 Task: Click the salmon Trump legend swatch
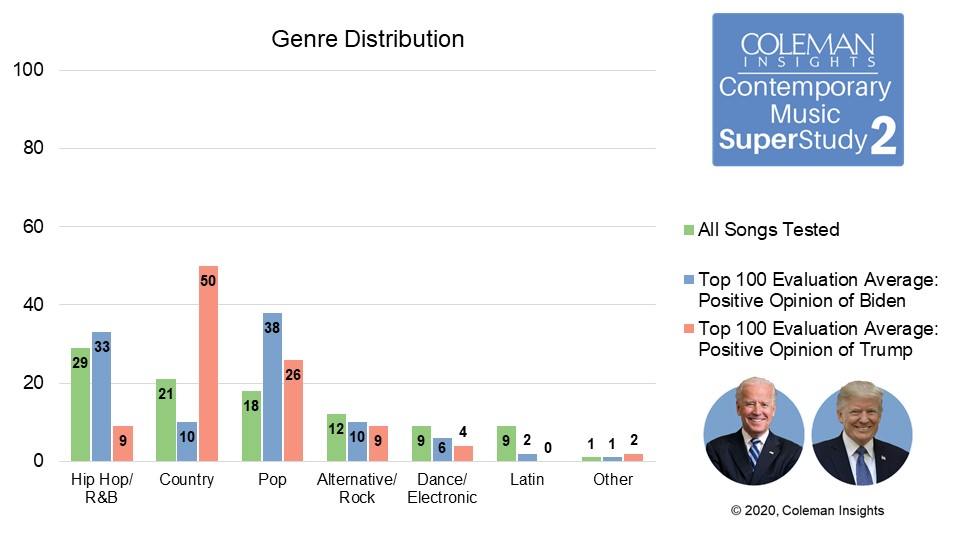click(688, 329)
